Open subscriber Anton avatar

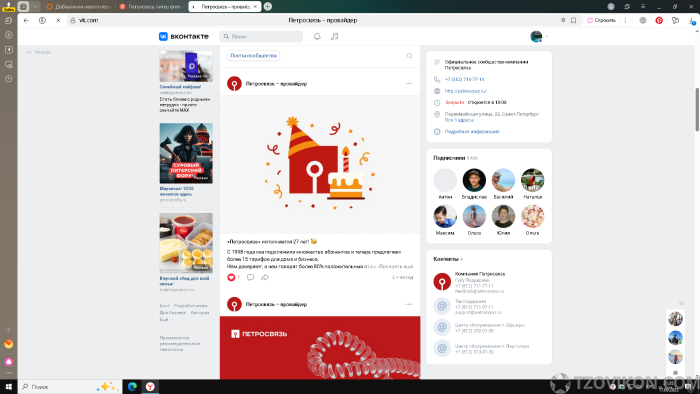click(x=445, y=180)
